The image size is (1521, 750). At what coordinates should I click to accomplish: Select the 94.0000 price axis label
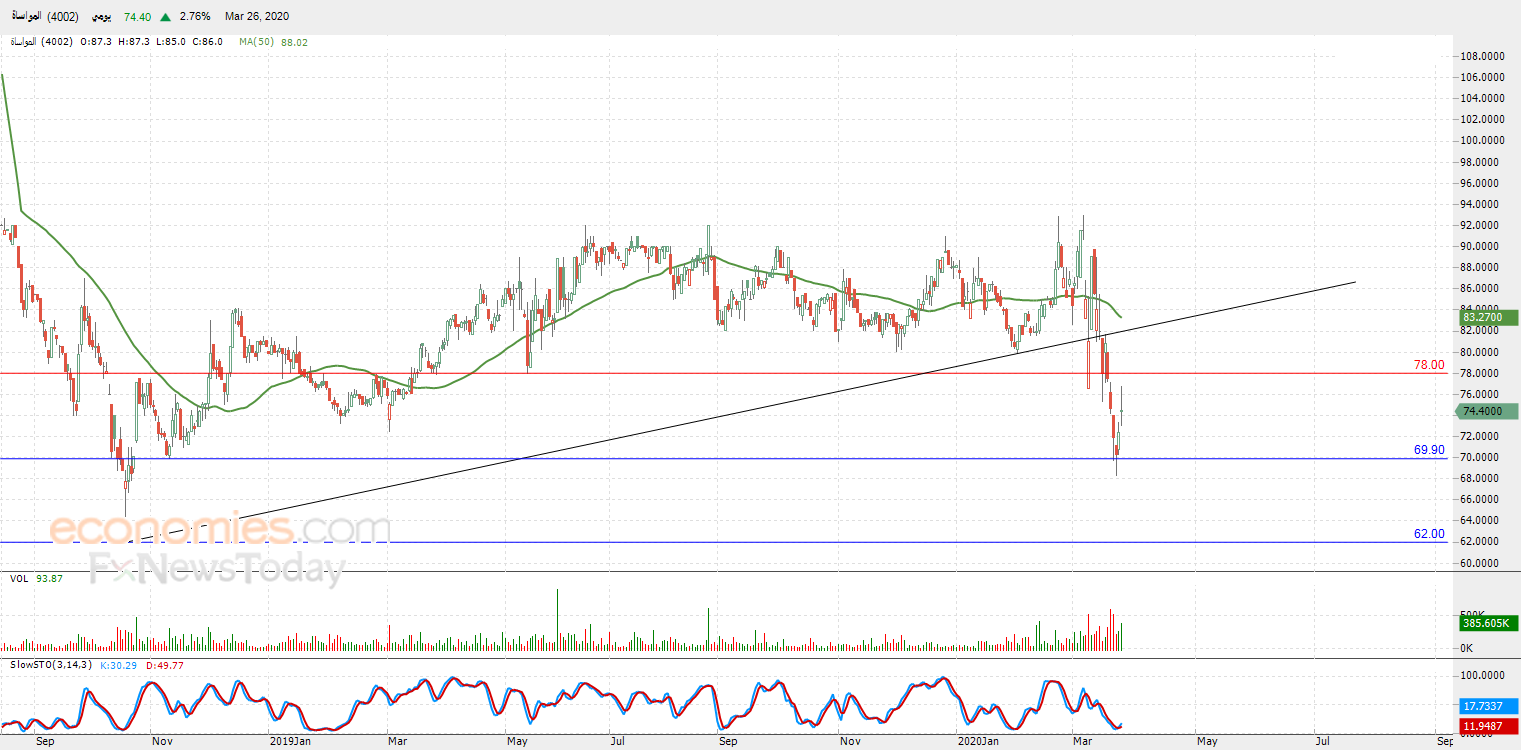tap(1481, 204)
